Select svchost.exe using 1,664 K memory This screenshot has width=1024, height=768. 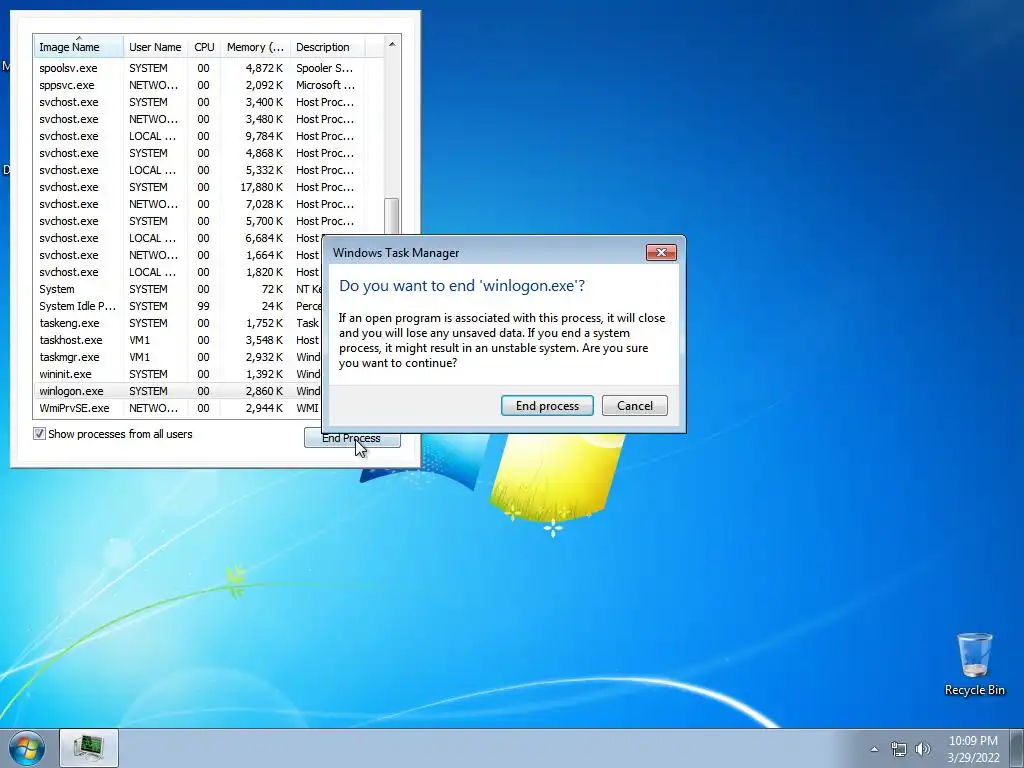pos(177,255)
